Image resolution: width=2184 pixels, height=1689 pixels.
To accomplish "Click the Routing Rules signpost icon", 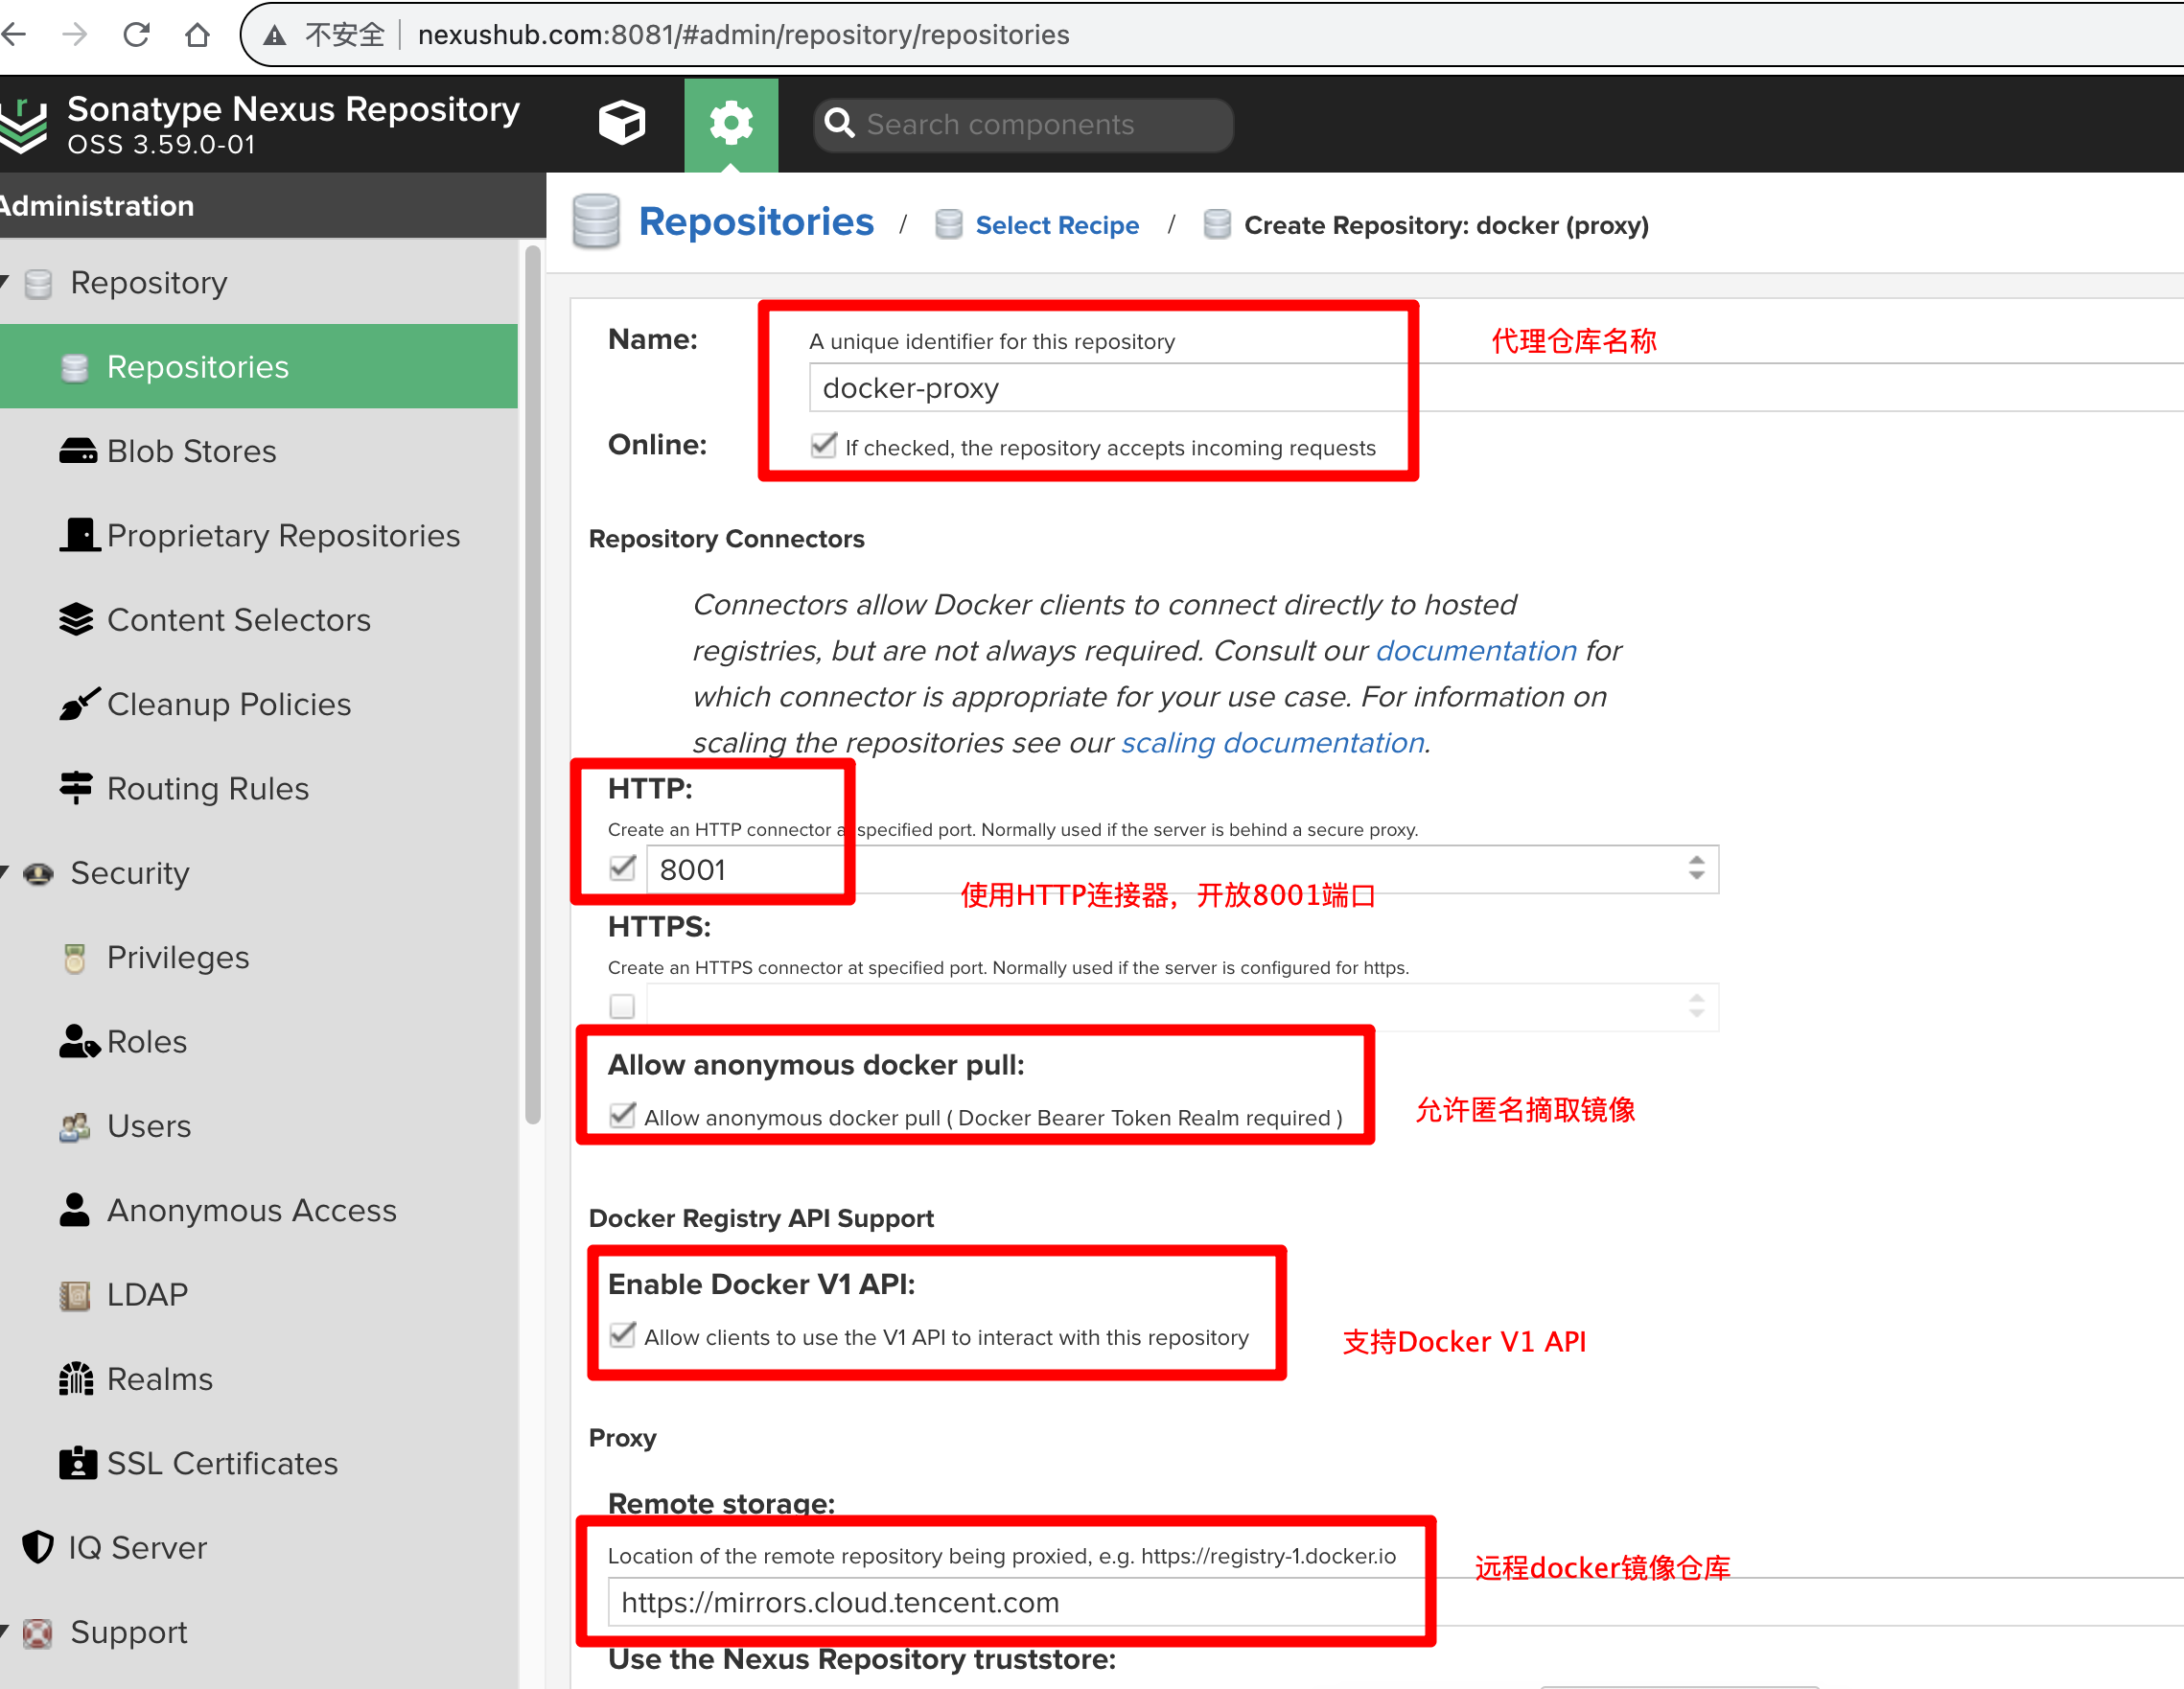I will [x=76, y=788].
